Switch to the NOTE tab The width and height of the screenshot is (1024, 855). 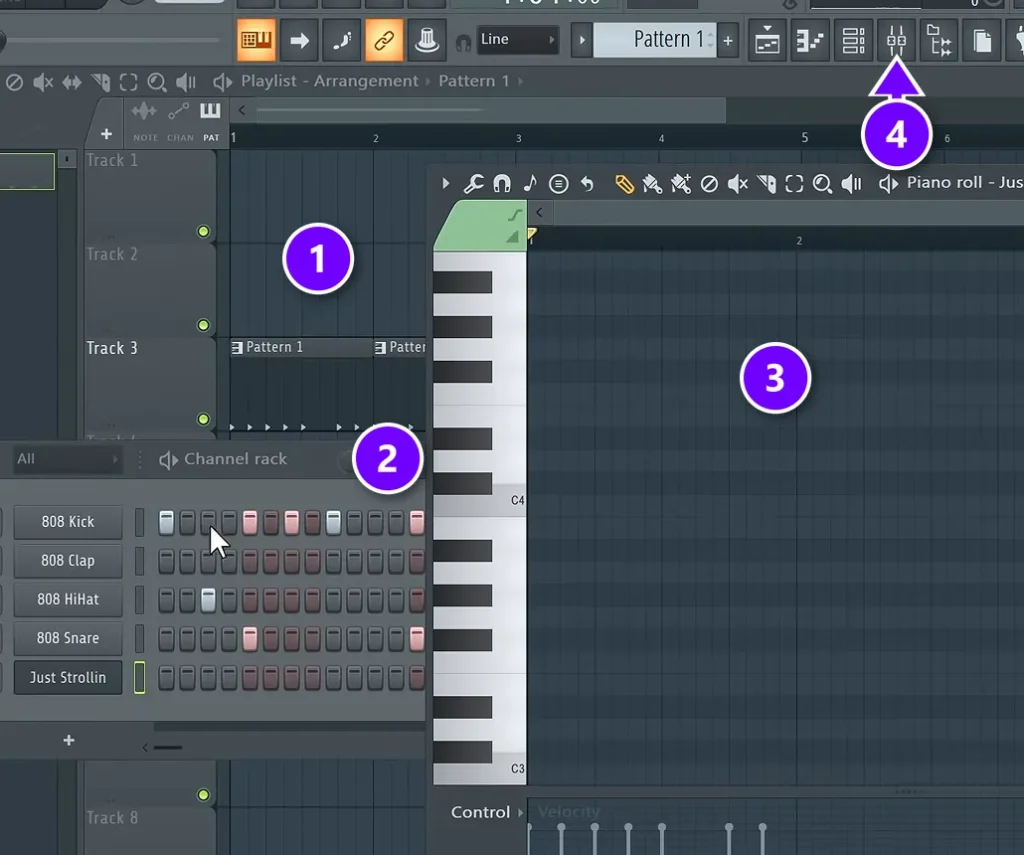(145, 121)
